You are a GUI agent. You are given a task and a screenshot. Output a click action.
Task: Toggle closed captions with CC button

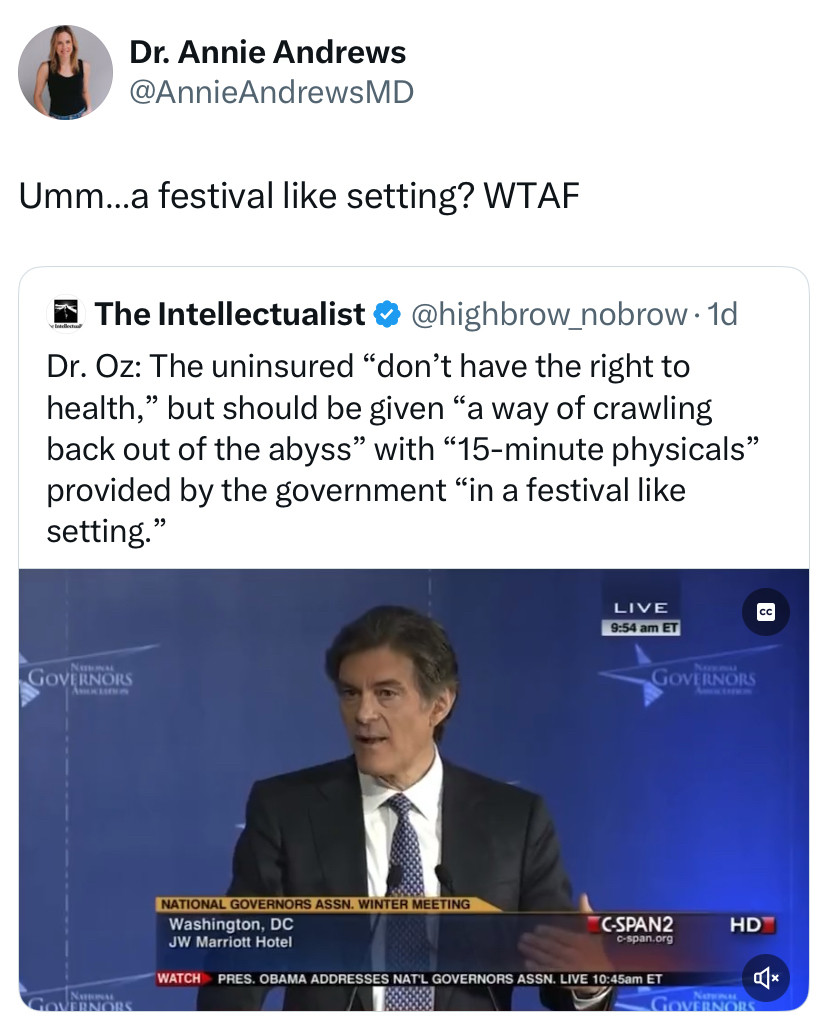click(x=766, y=612)
